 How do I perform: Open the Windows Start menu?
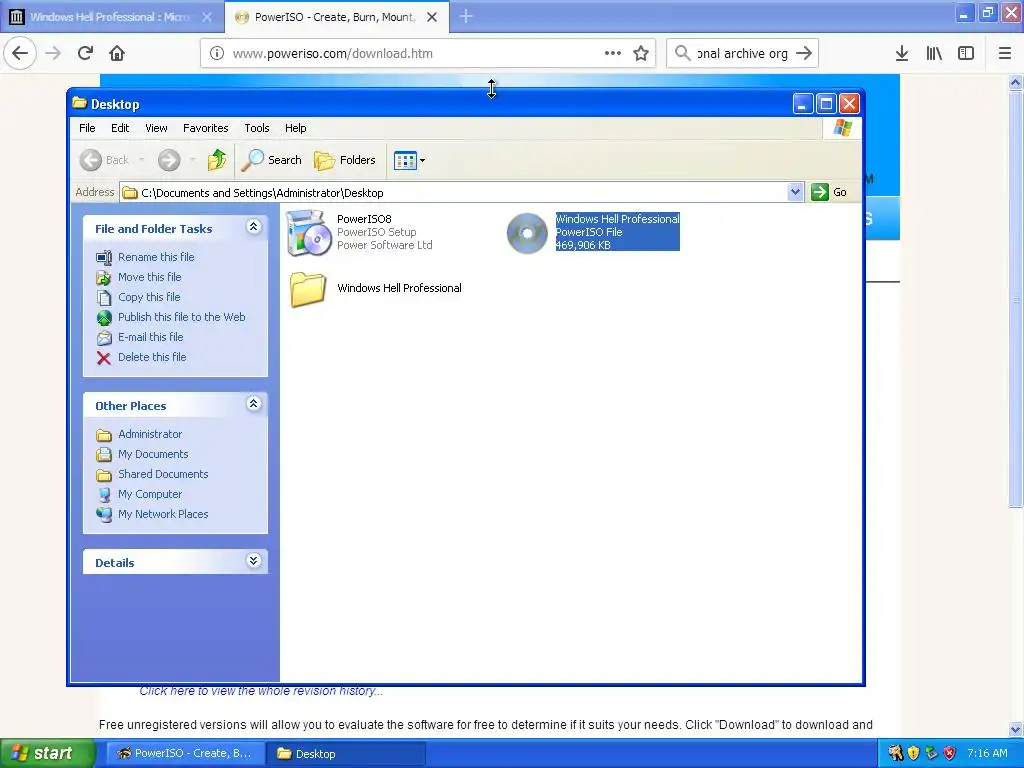[47, 753]
